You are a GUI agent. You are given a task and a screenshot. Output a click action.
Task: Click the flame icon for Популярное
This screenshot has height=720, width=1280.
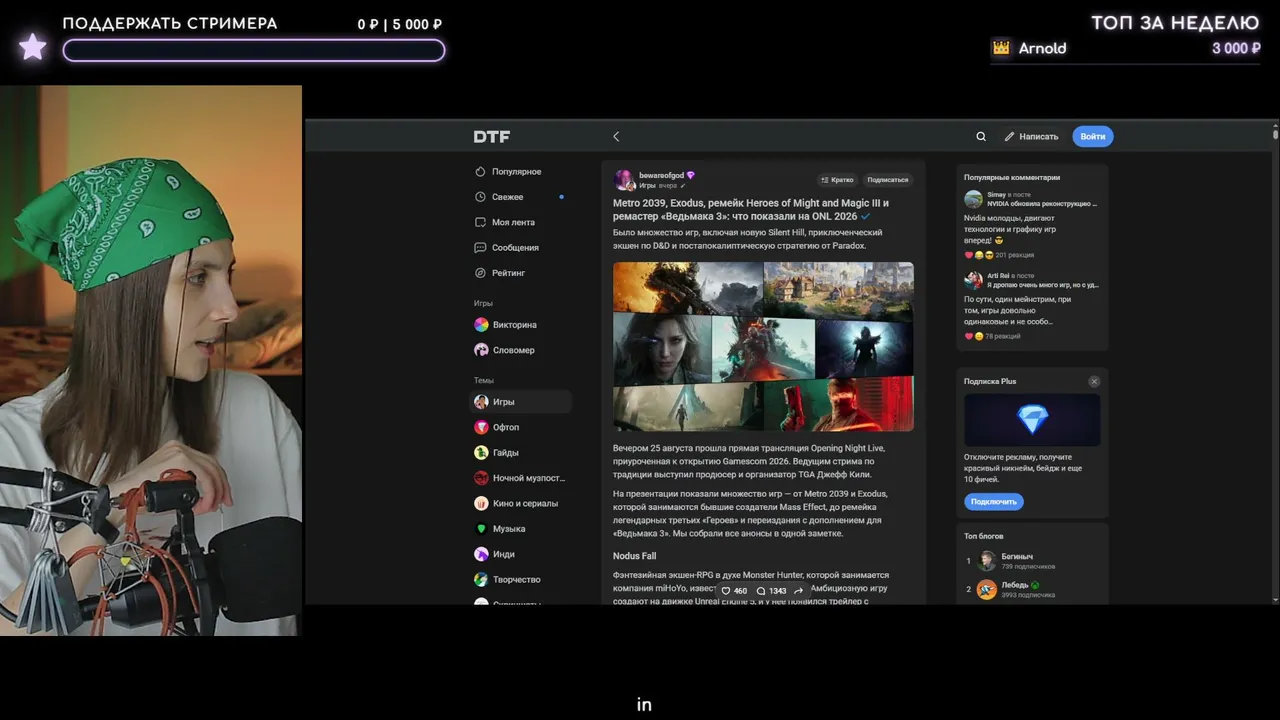[481, 172]
